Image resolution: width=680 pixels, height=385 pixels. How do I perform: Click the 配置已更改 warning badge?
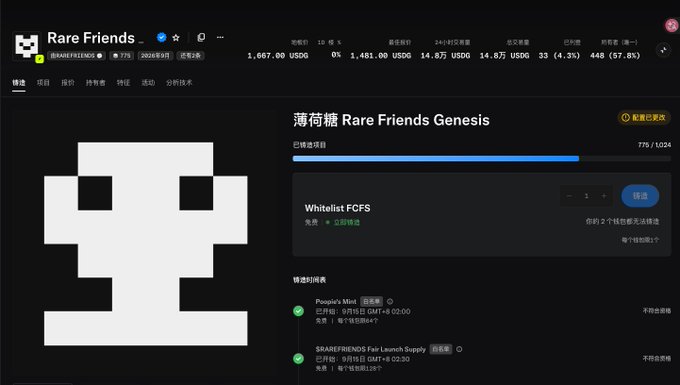pos(644,117)
